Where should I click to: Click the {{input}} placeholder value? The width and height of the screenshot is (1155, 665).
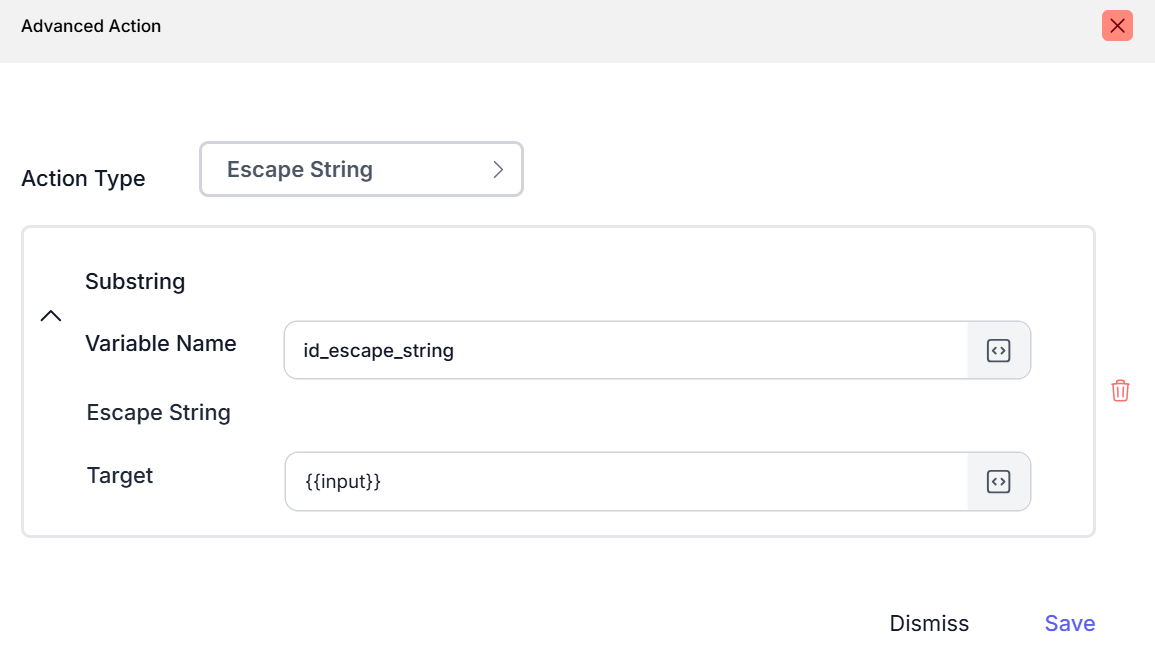click(x=343, y=482)
